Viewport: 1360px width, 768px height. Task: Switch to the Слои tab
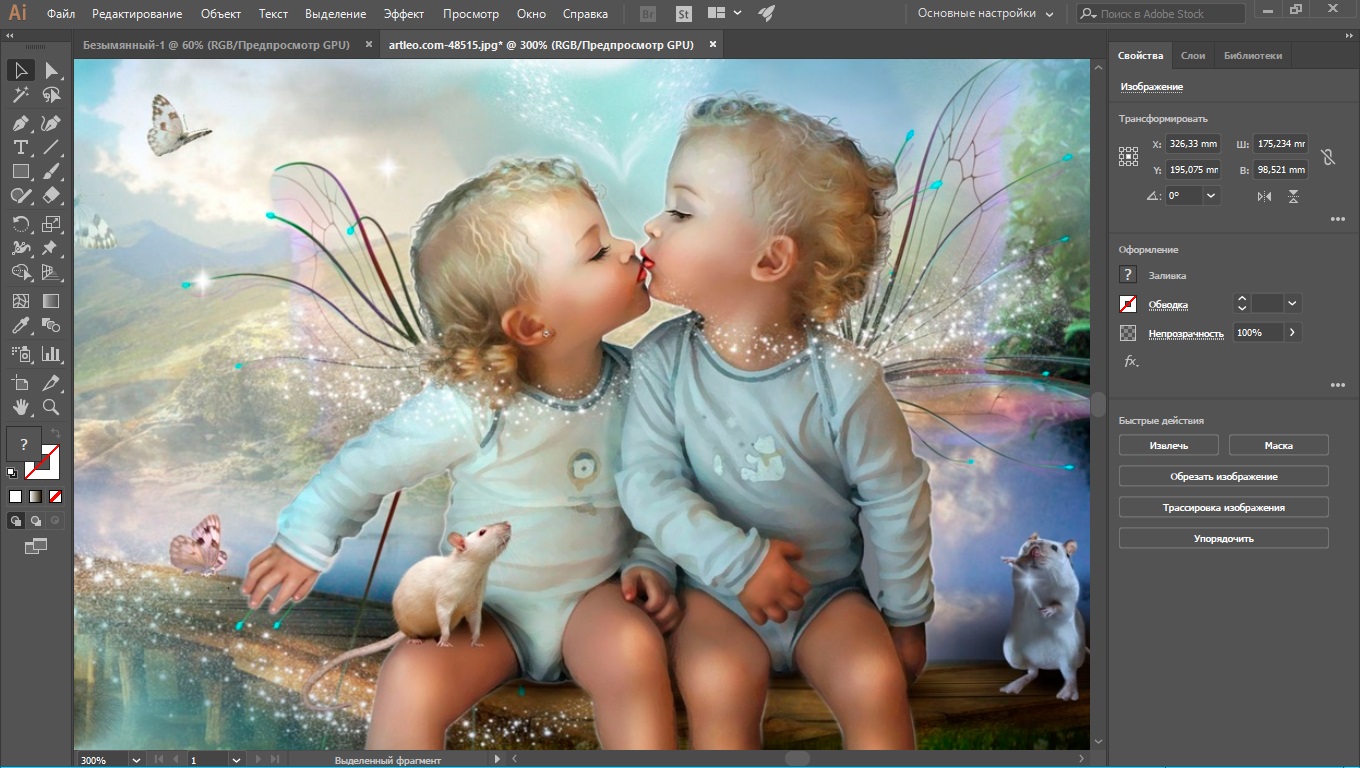point(1192,56)
